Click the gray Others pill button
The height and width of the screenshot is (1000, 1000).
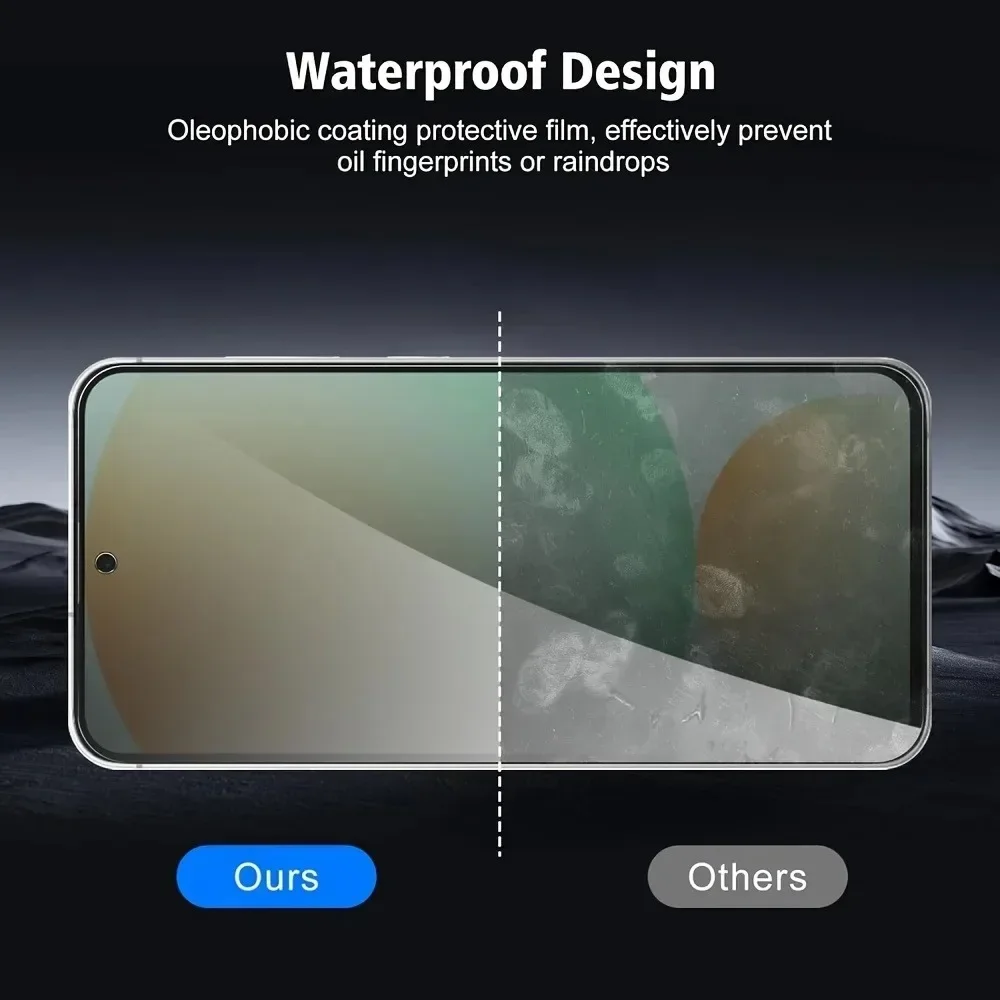(x=747, y=876)
